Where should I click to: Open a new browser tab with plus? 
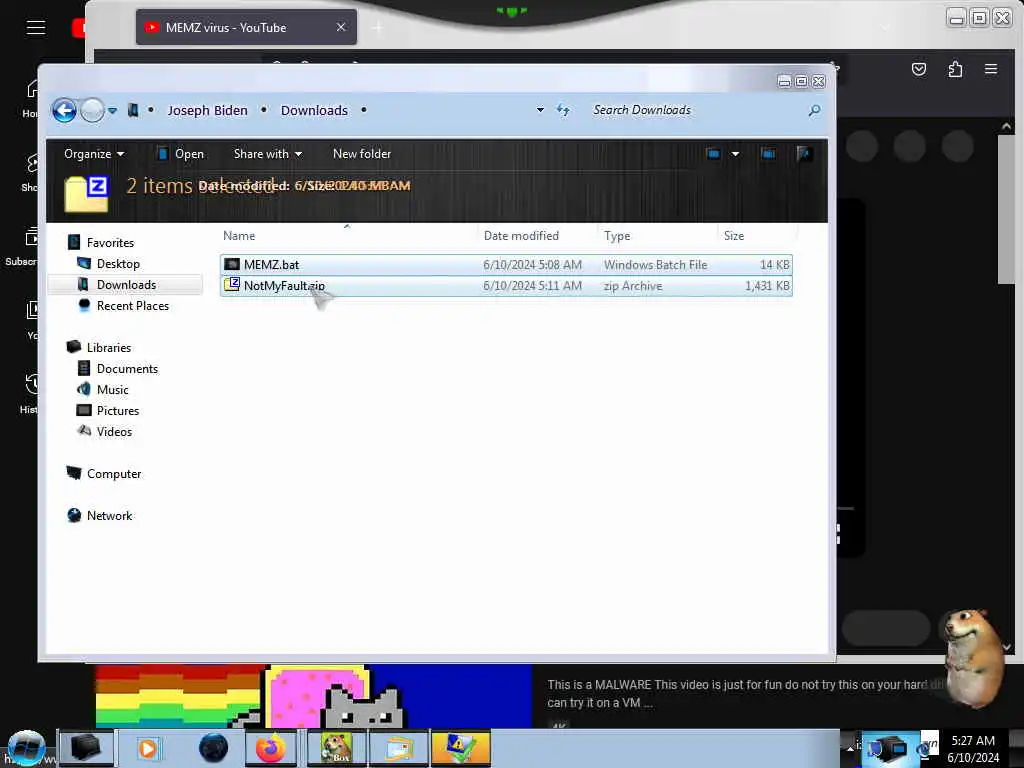click(377, 27)
